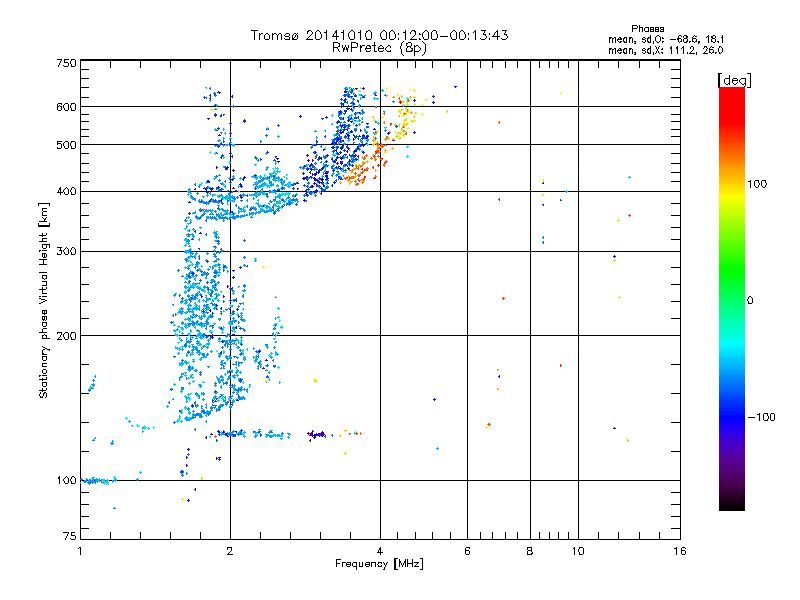Viewport: 800px width, 600px height.
Task: Click the '[deg]' colorbar unit label
Action: tap(734, 80)
